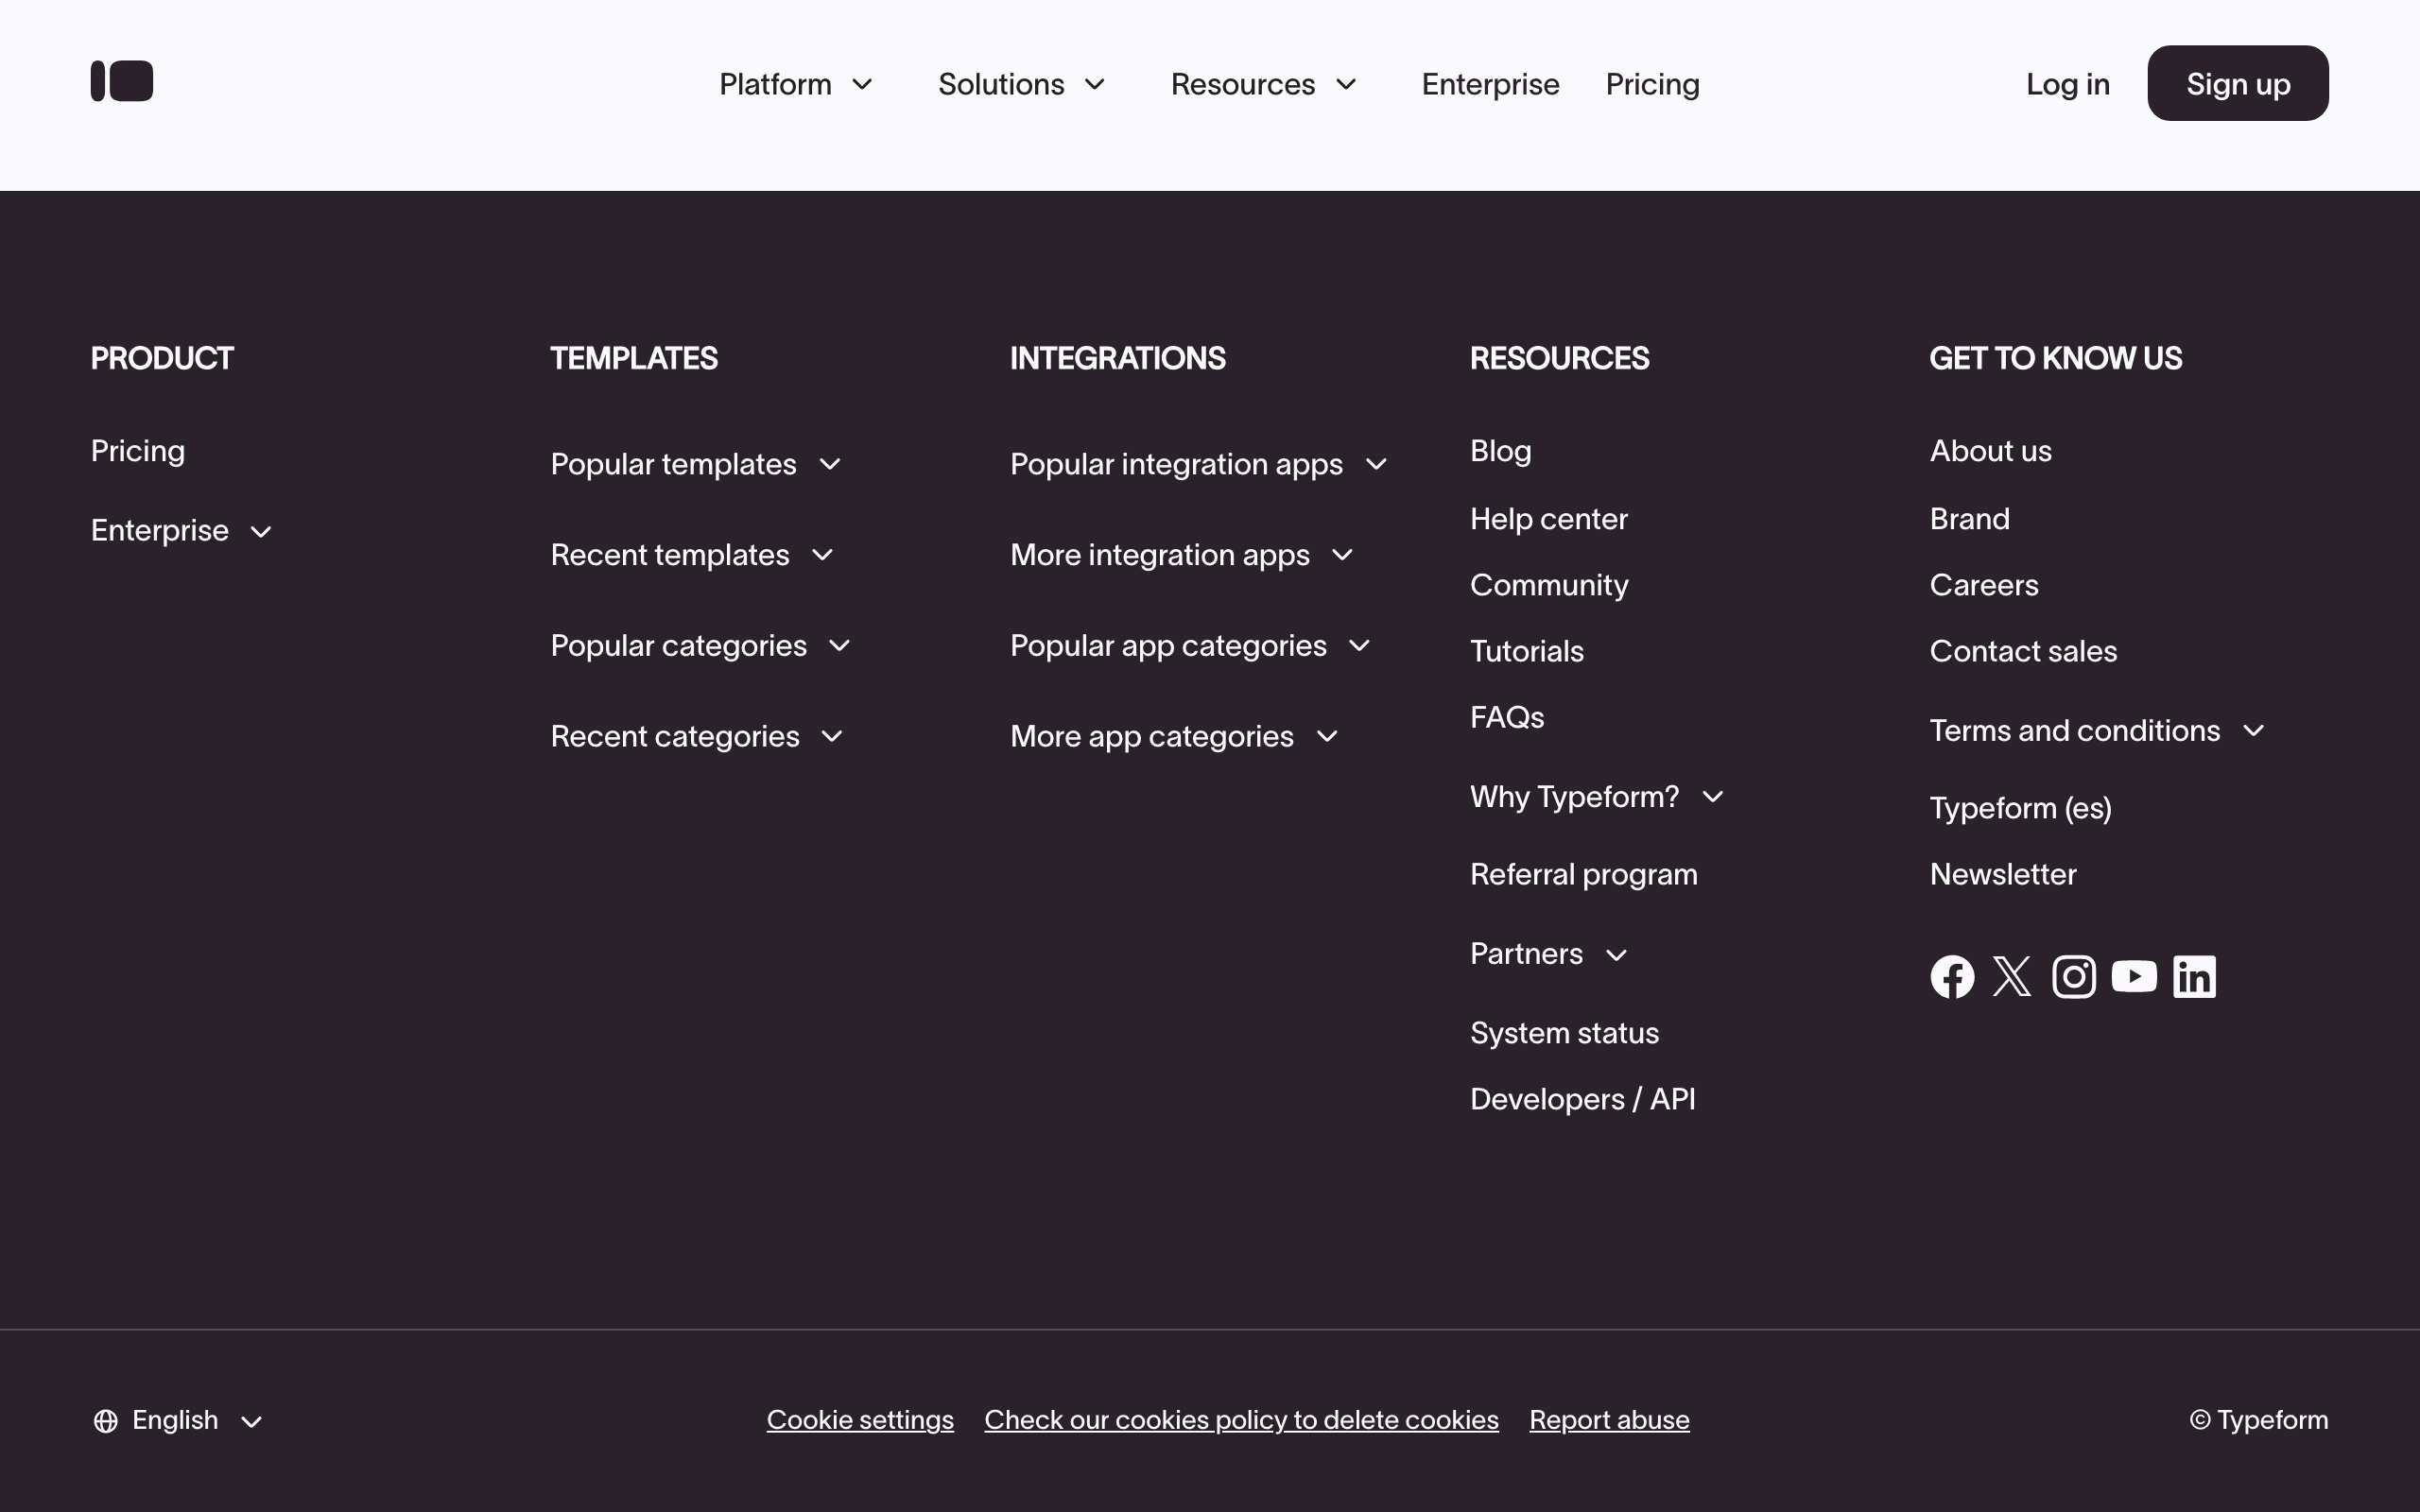Click the globe language icon
The width and height of the screenshot is (2420, 1512).
click(106, 1421)
